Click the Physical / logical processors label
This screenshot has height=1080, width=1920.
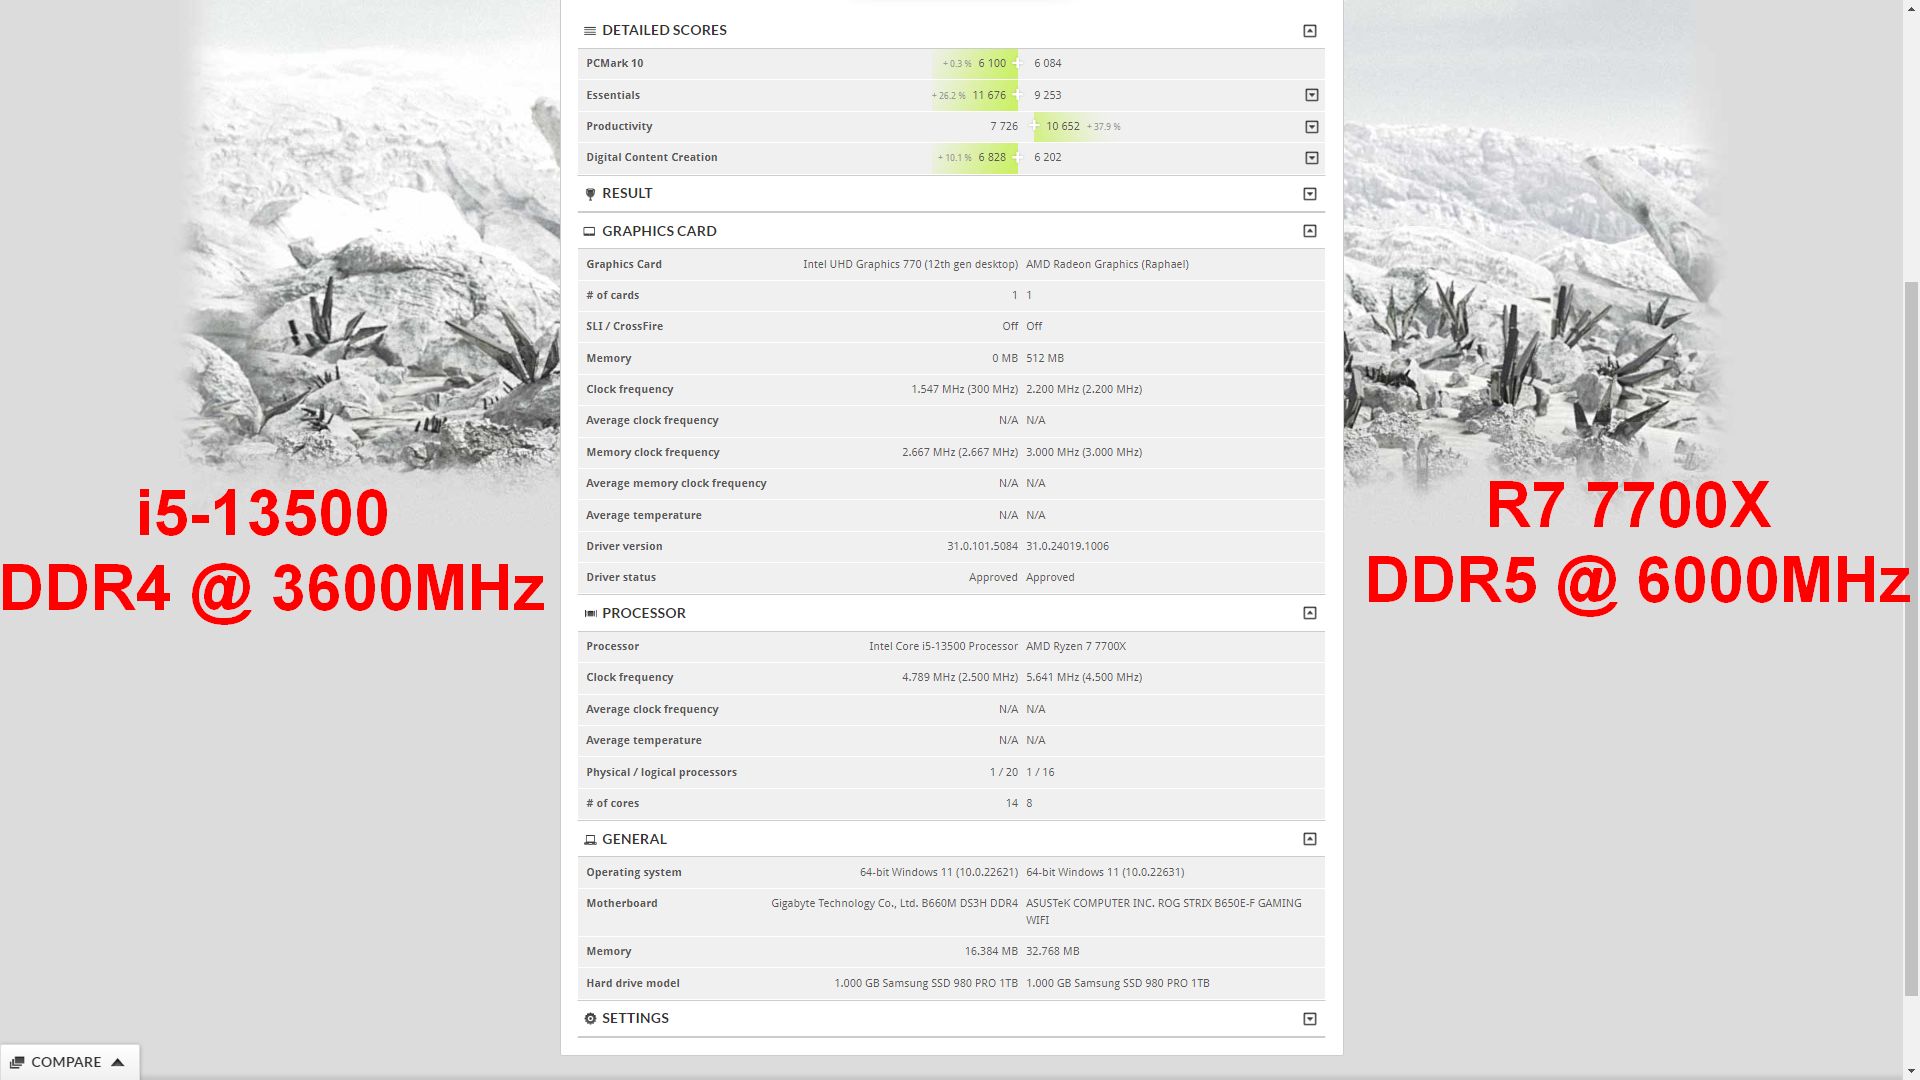tap(661, 772)
